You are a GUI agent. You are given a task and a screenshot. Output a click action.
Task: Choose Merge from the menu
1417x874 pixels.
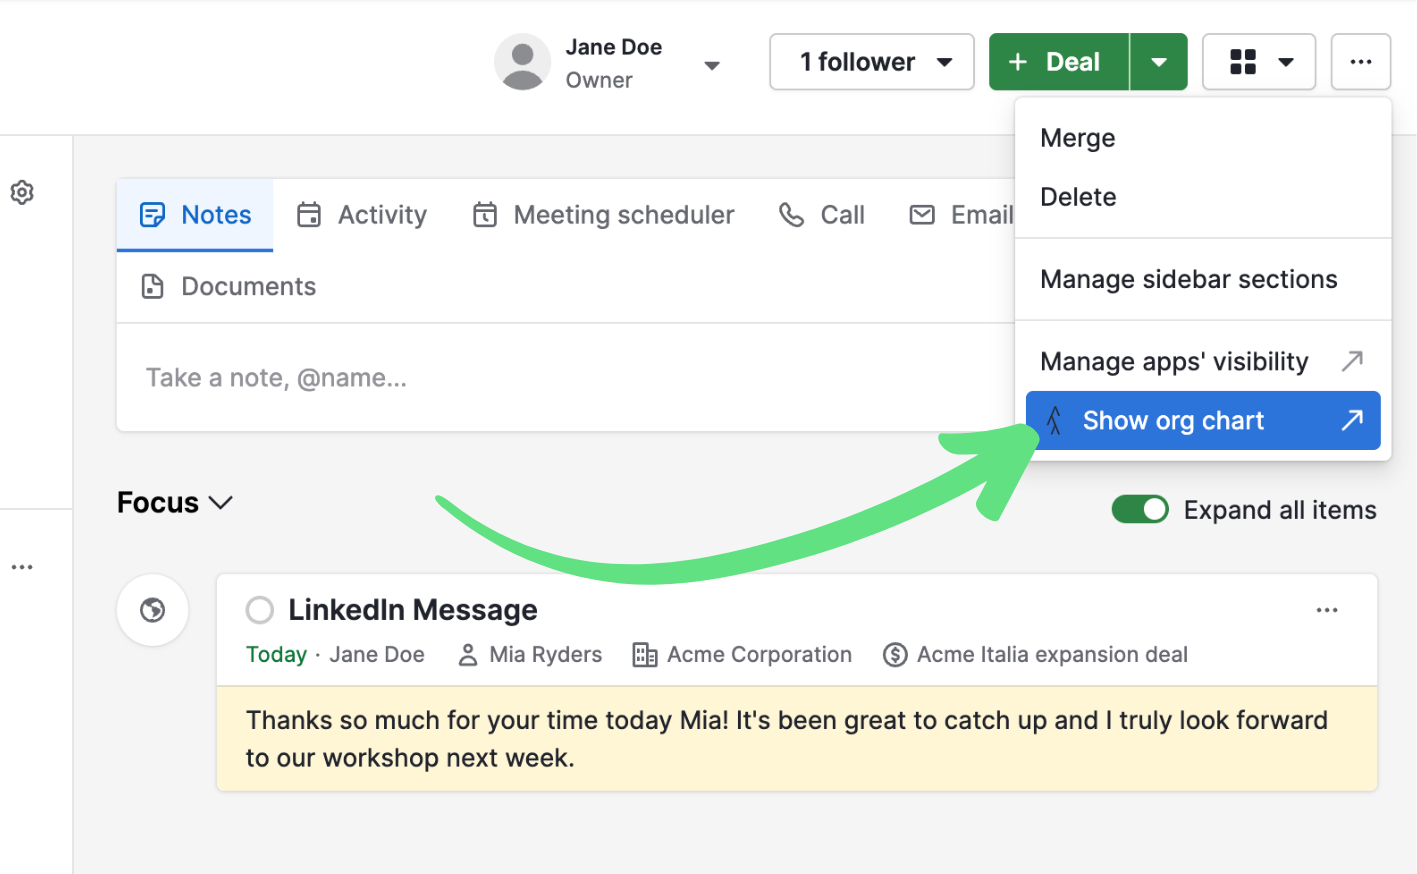(1077, 138)
